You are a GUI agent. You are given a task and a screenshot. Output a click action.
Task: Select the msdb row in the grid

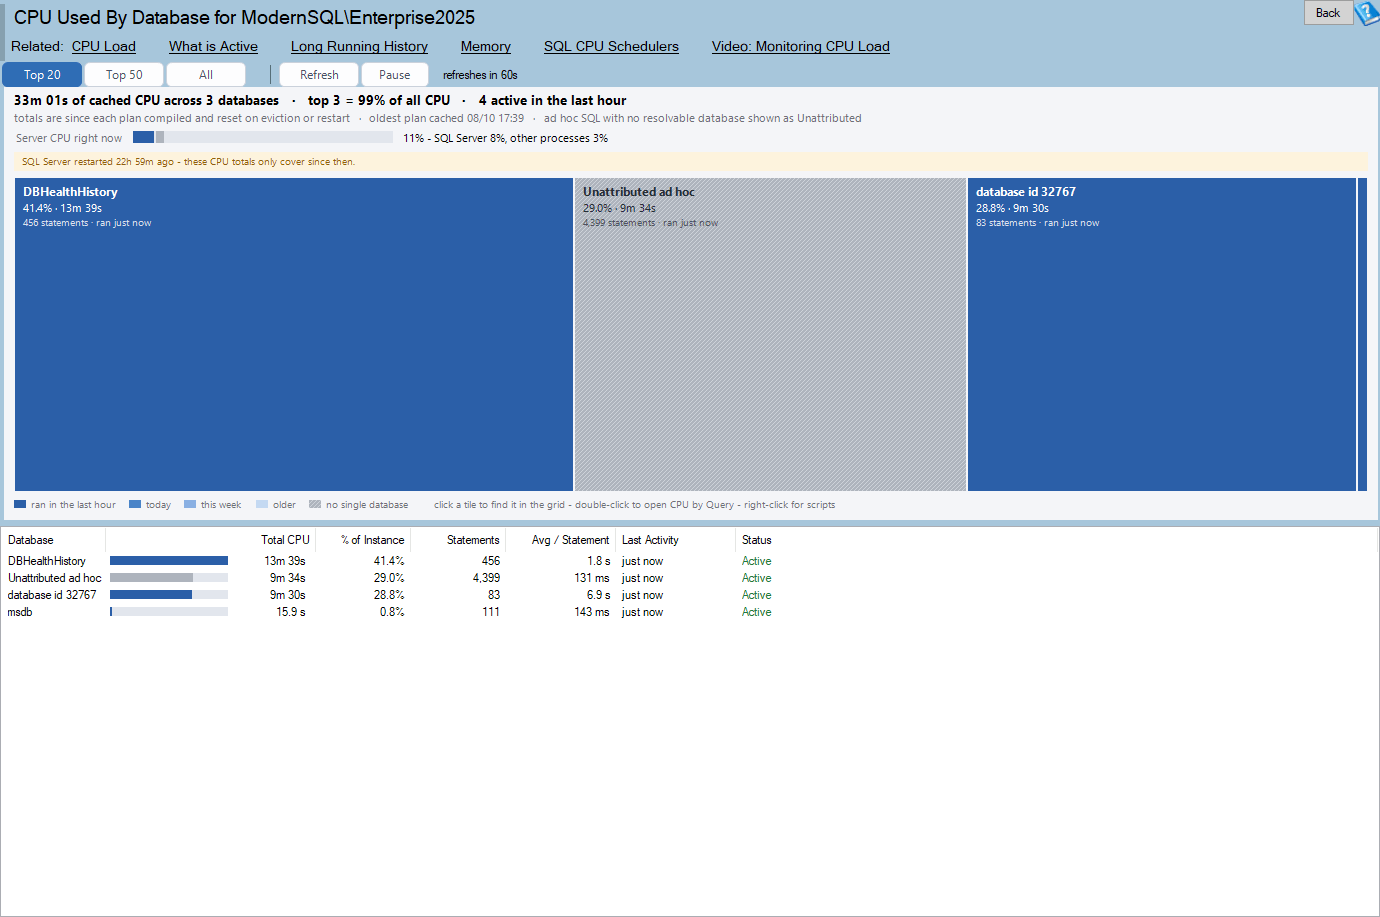click(x=690, y=612)
